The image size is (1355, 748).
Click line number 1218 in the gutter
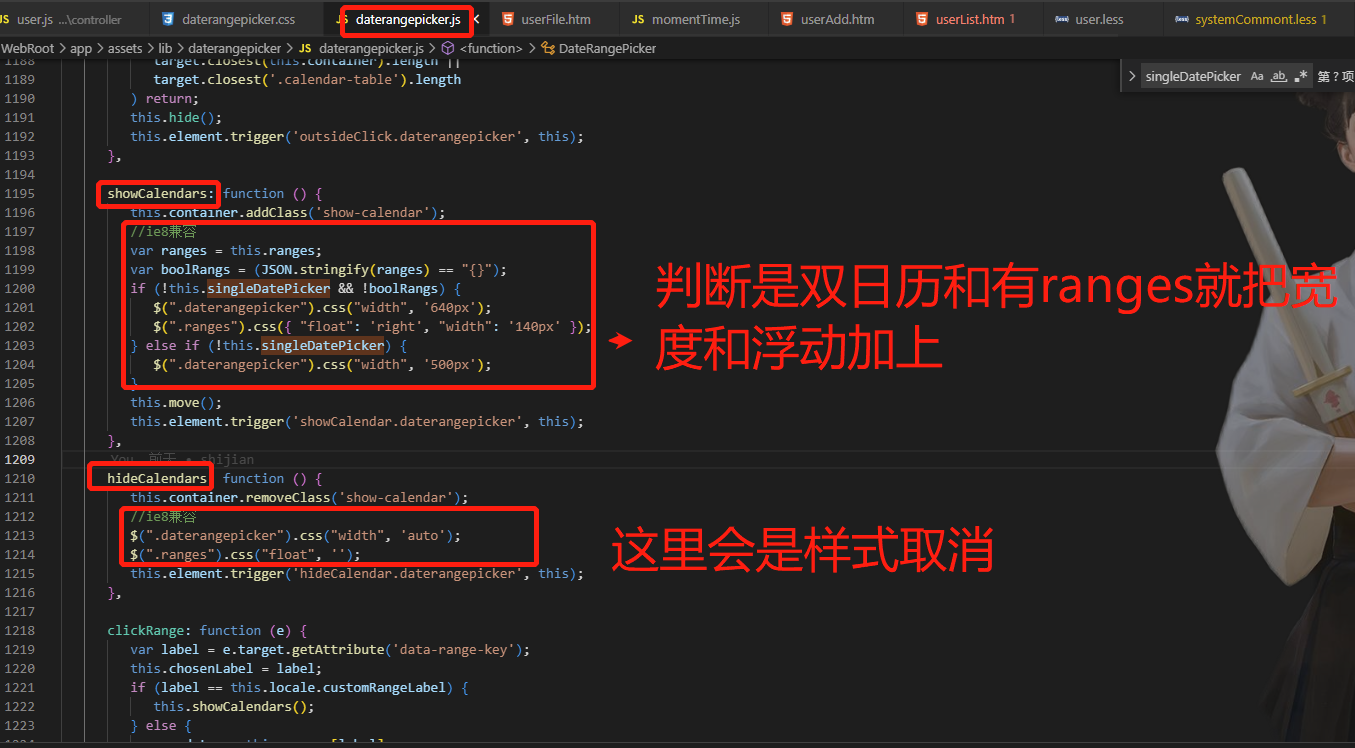pyautogui.click(x=18, y=630)
